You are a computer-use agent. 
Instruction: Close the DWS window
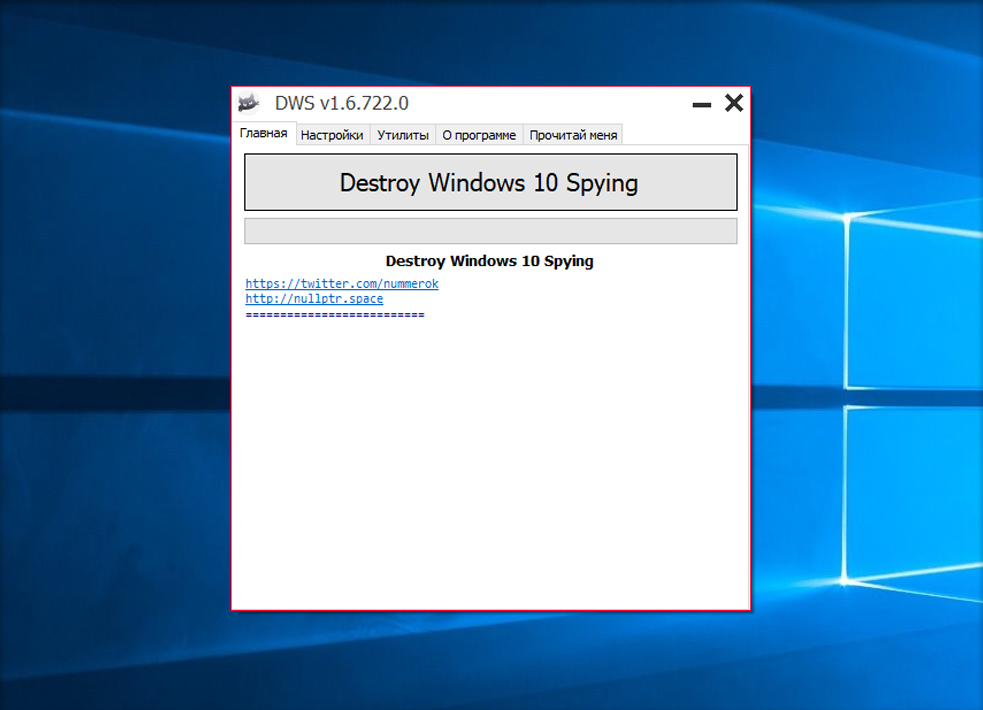(x=733, y=103)
